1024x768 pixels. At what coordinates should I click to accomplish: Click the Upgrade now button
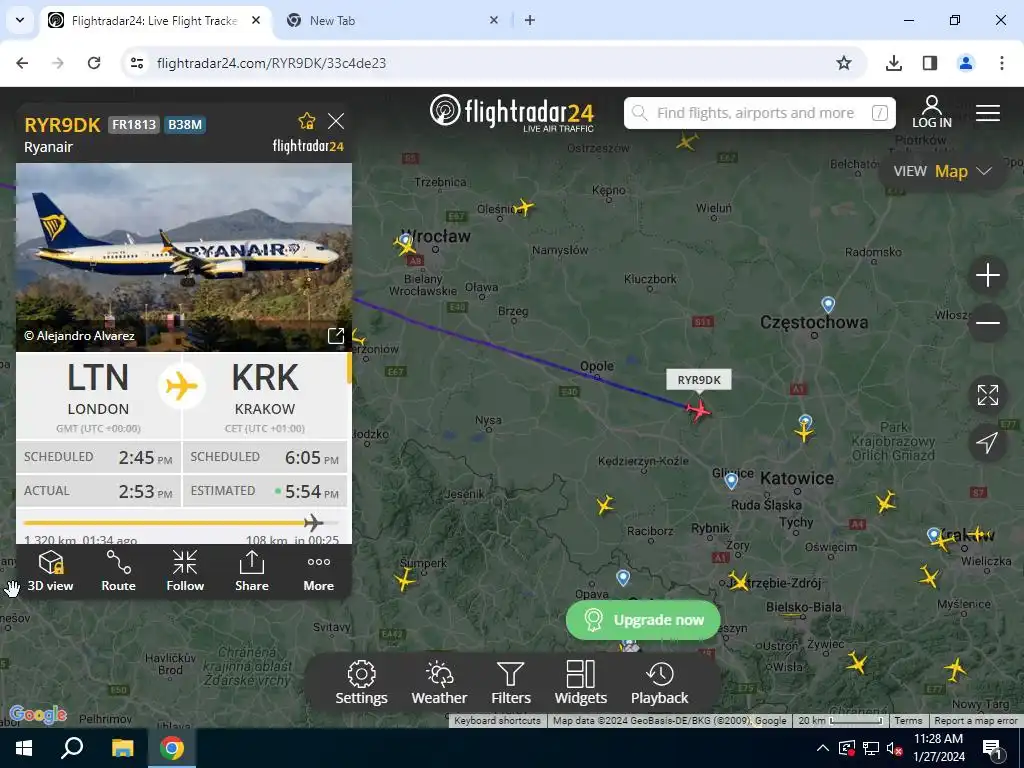tap(643, 620)
